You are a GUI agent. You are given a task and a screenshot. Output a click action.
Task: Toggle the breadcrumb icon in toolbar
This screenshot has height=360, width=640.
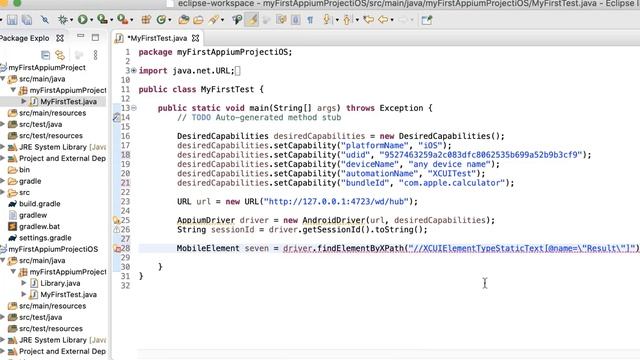[x=237, y=20]
